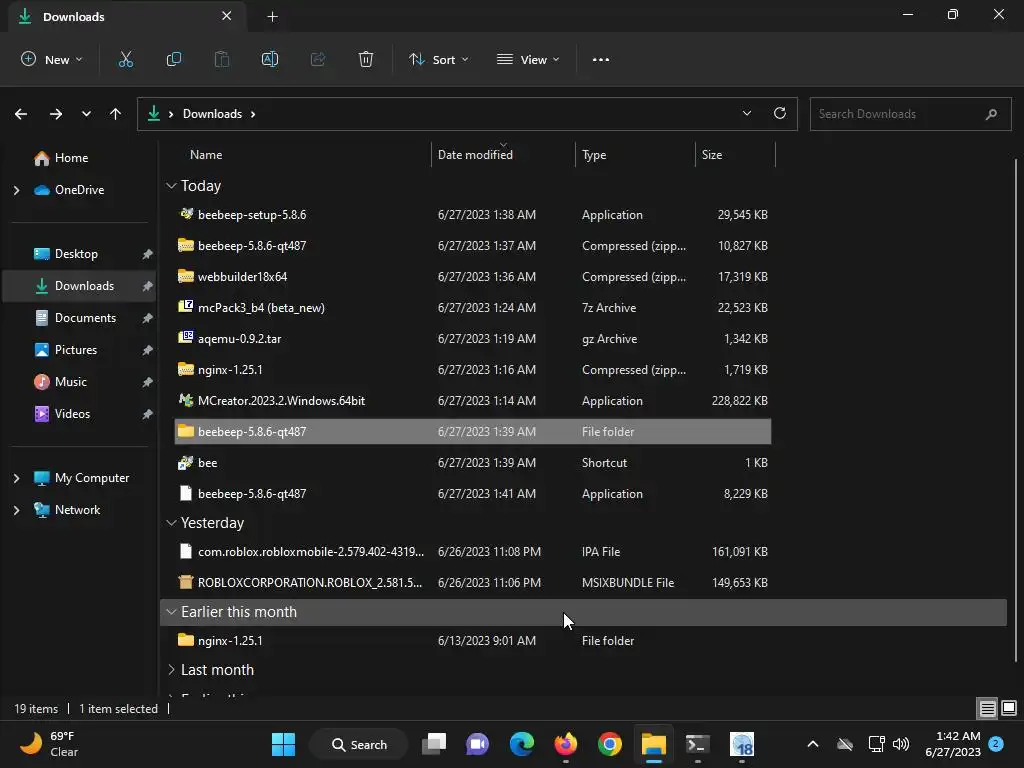Sort by Date modified column header
The width and height of the screenshot is (1024, 768).
(475, 155)
